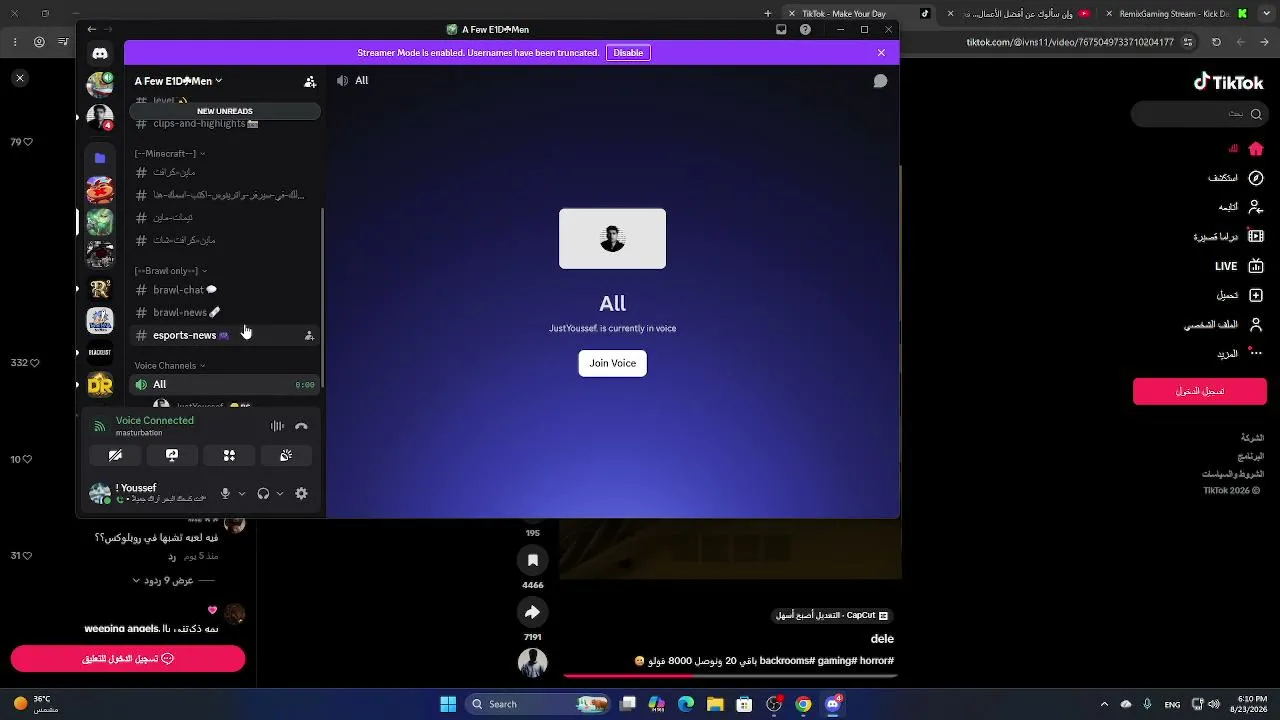Expand headphone output options arrow

(280, 494)
